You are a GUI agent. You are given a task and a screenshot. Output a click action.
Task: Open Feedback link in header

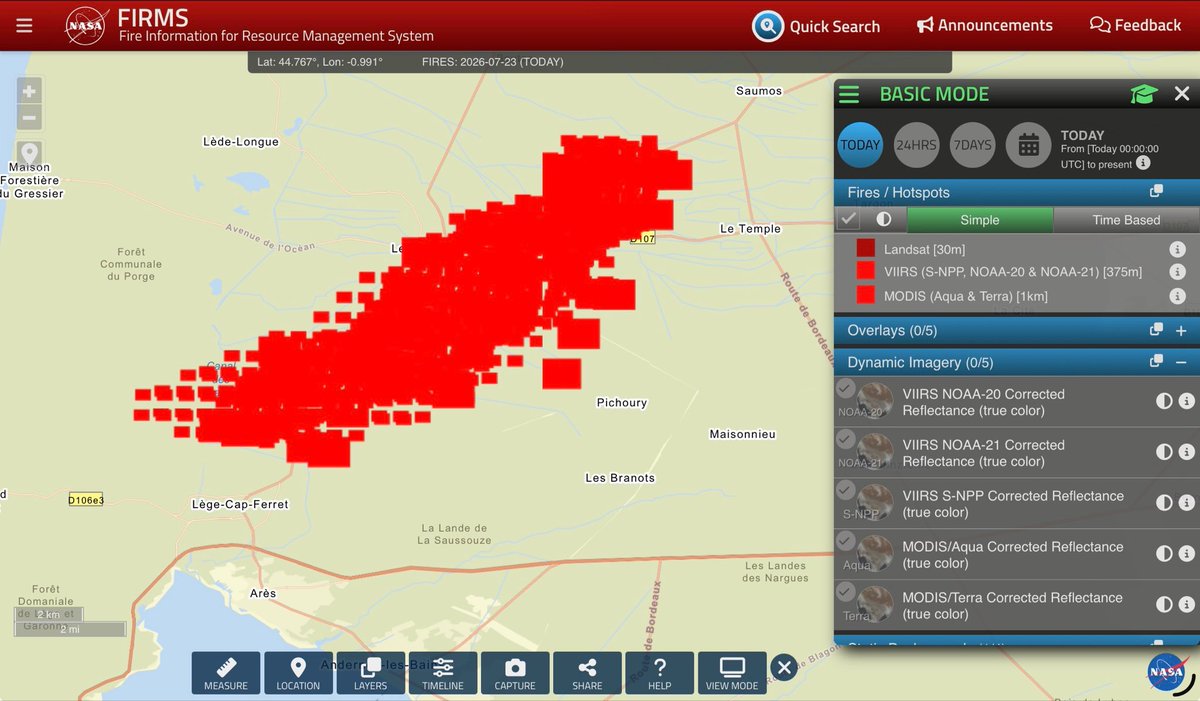point(1135,25)
